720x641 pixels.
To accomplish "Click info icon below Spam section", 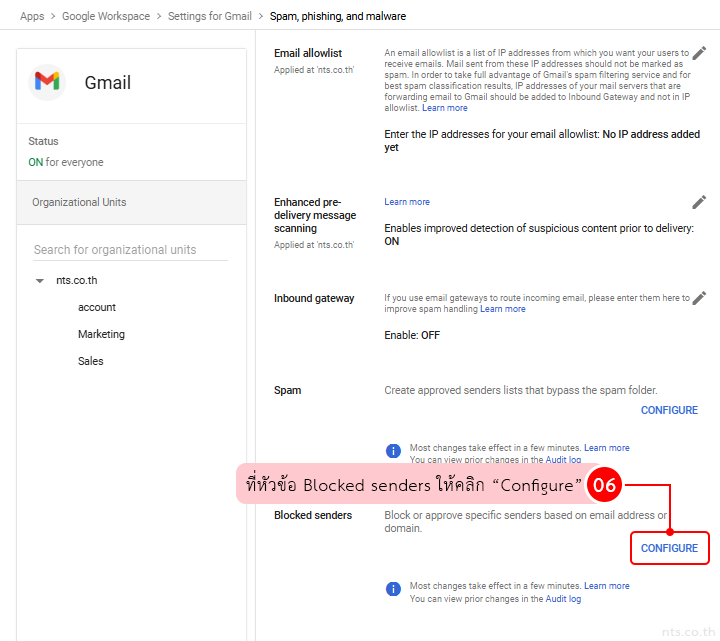I will tap(393, 451).
